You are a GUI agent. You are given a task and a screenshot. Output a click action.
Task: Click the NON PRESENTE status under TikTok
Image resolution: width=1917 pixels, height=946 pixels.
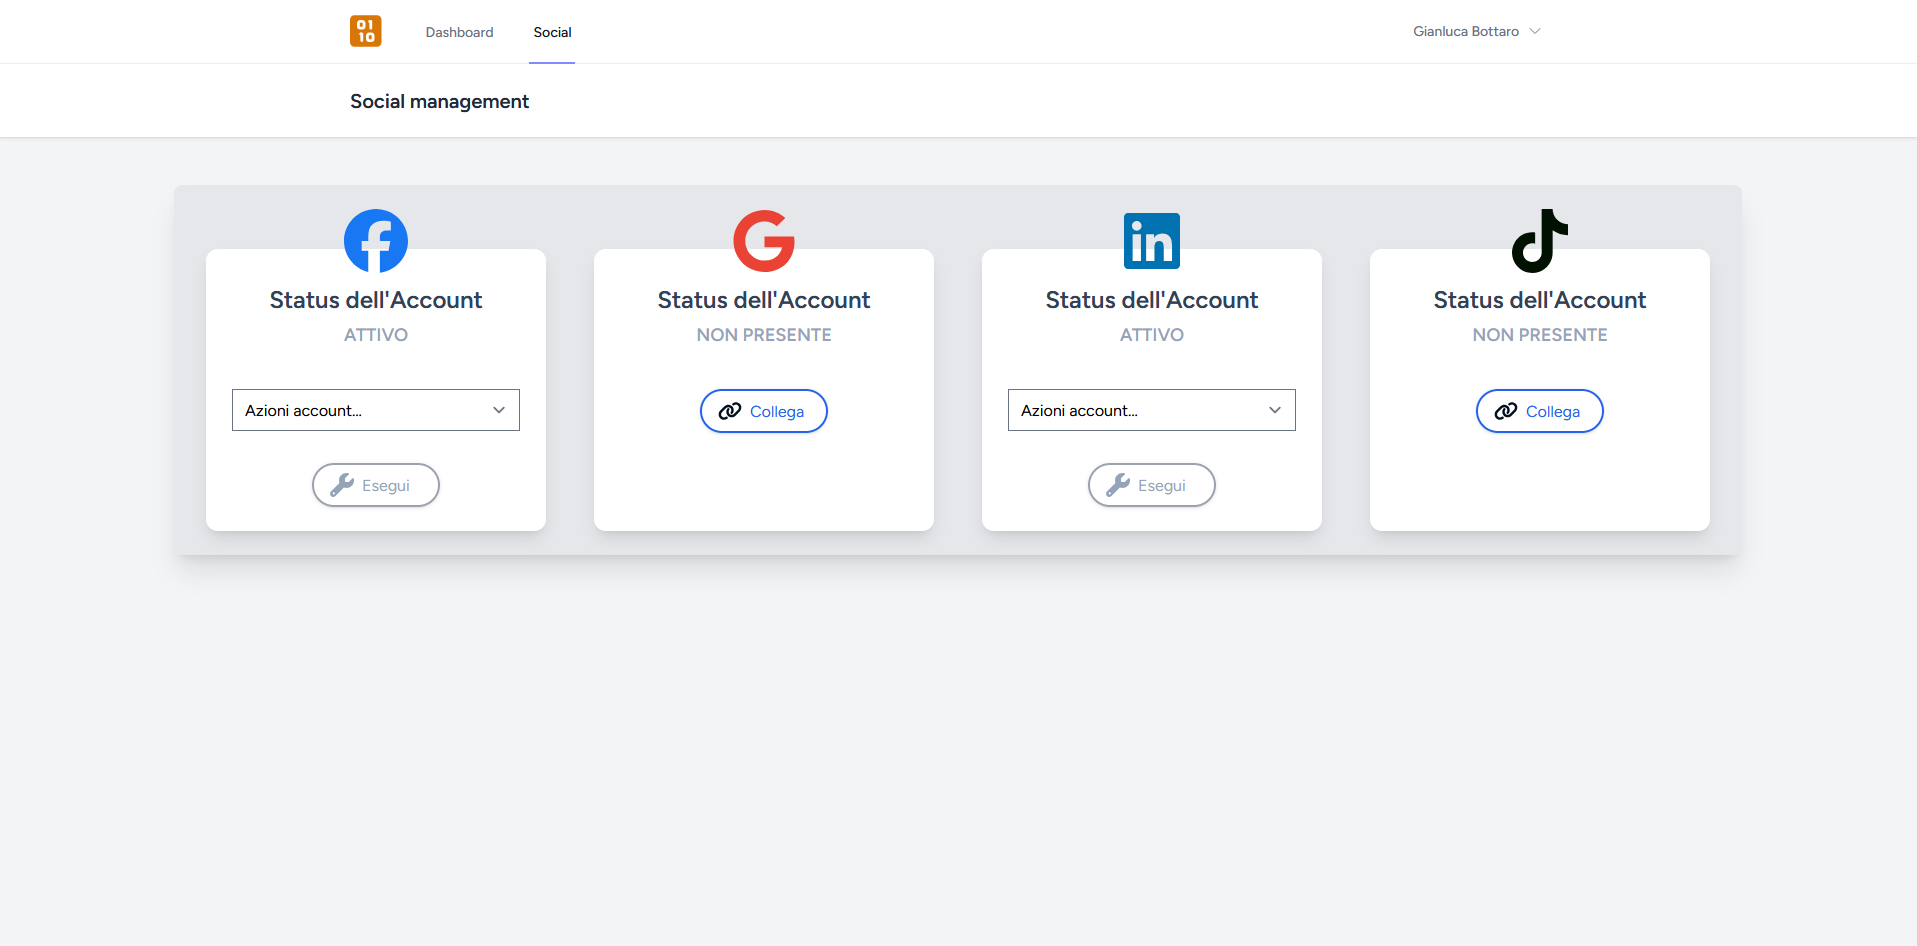pos(1539,335)
